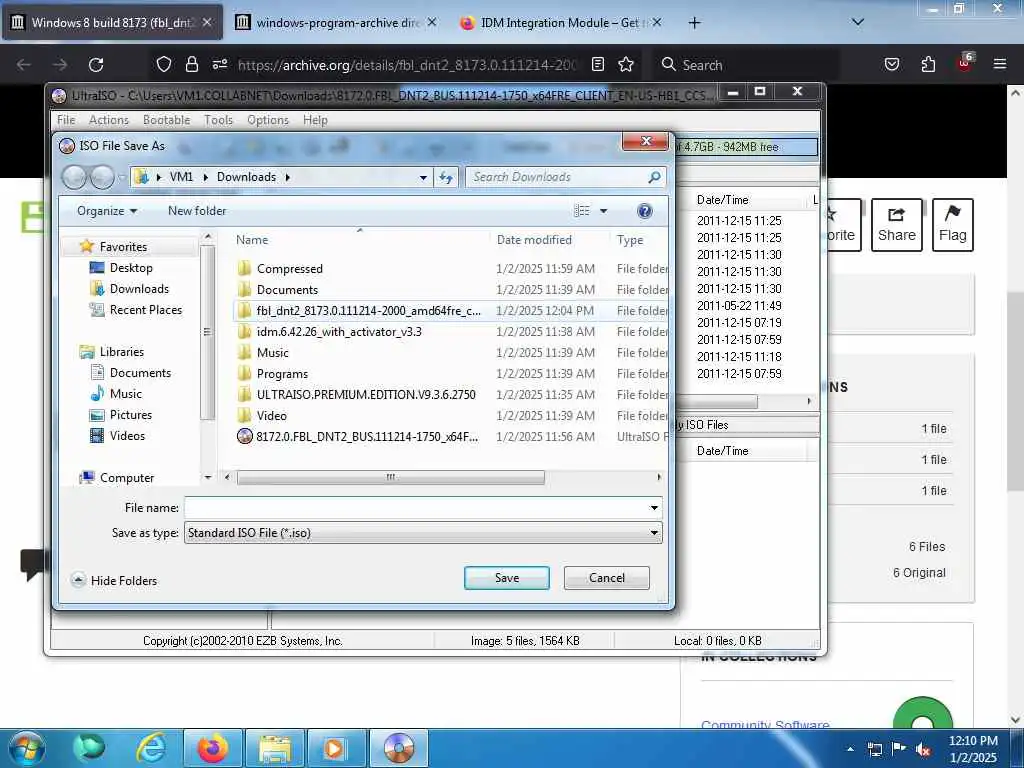Open Firefox application hamburger menu
Image resolution: width=1024 pixels, height=768 pixels.
click(999, 64)
